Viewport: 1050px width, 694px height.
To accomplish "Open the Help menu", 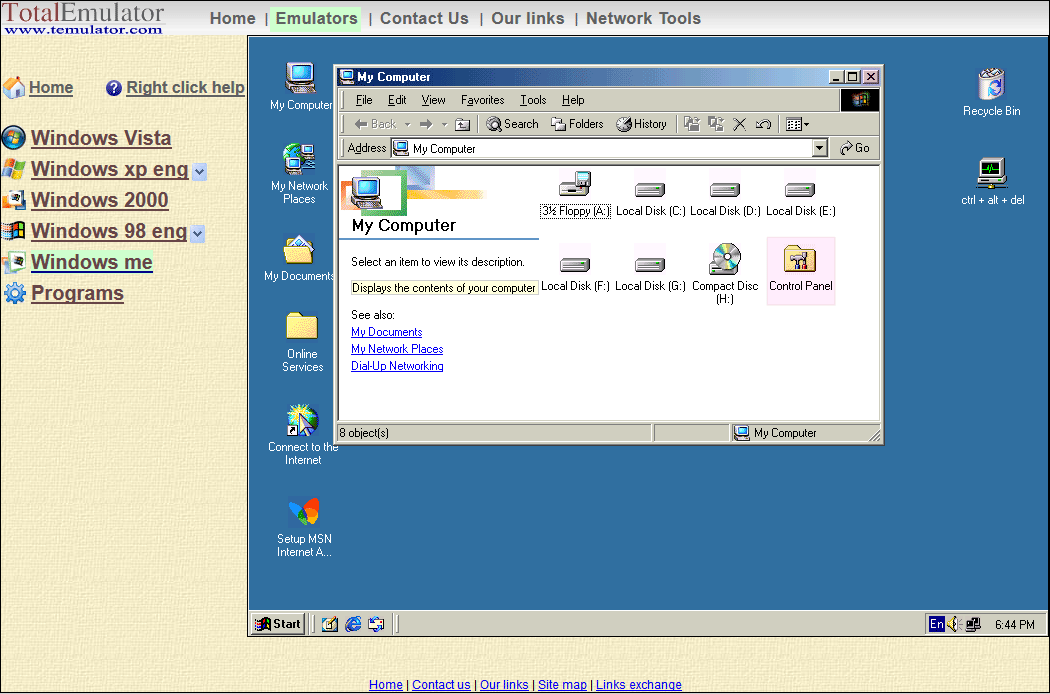I will tap(573, 100).
